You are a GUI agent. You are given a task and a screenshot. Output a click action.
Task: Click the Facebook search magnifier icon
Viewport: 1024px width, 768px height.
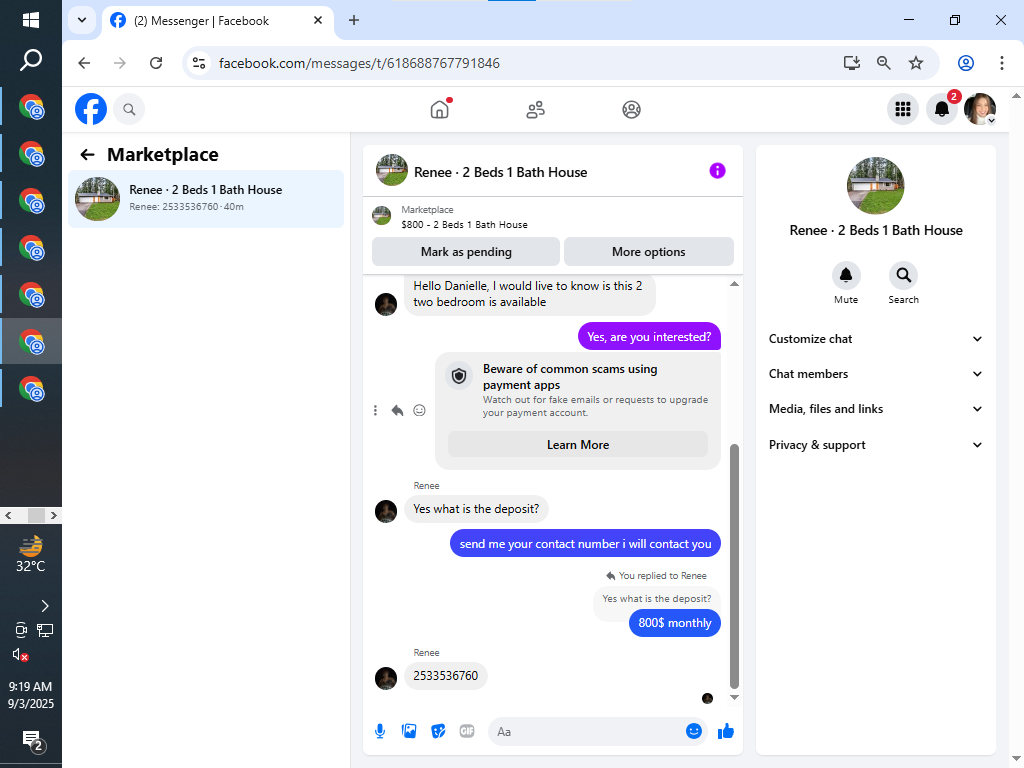[x=129, y=110]
